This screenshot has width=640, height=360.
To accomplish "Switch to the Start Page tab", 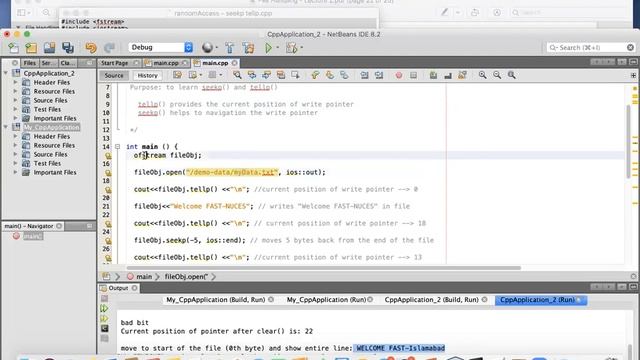I will pyautogui.click(x=119, y=63).
